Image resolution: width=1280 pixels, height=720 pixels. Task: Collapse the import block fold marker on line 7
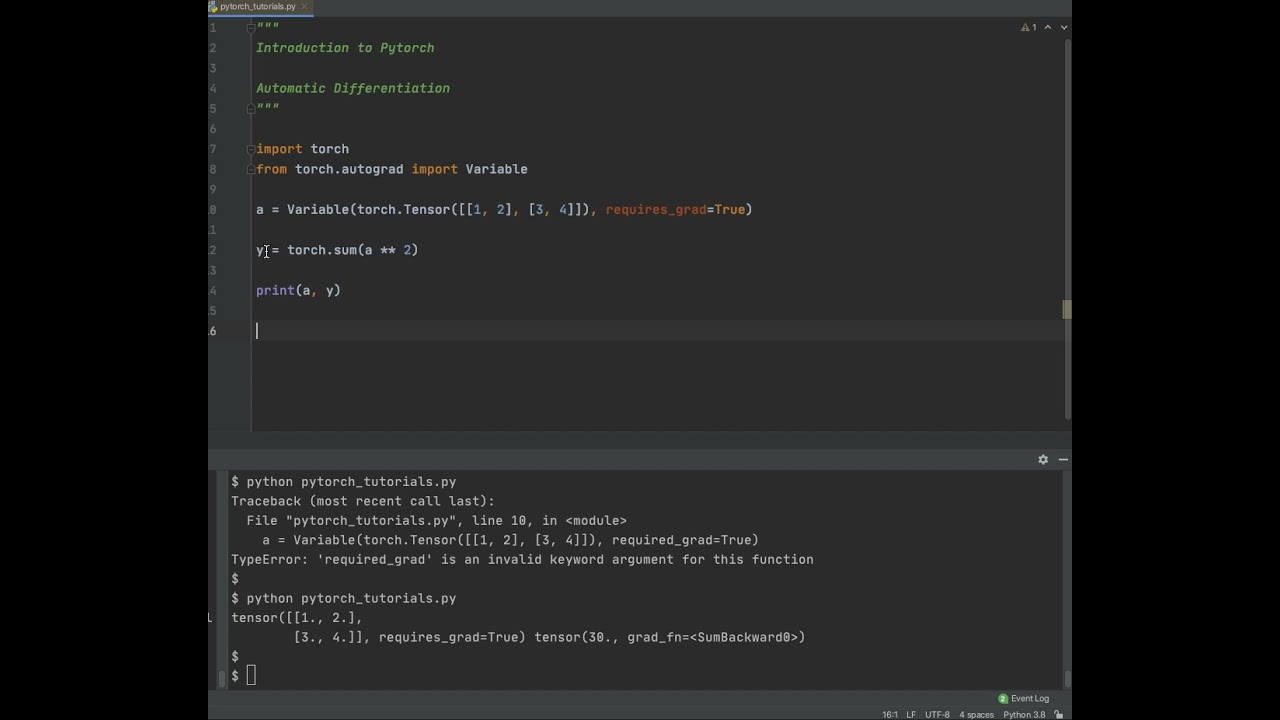tap(251, 149)
